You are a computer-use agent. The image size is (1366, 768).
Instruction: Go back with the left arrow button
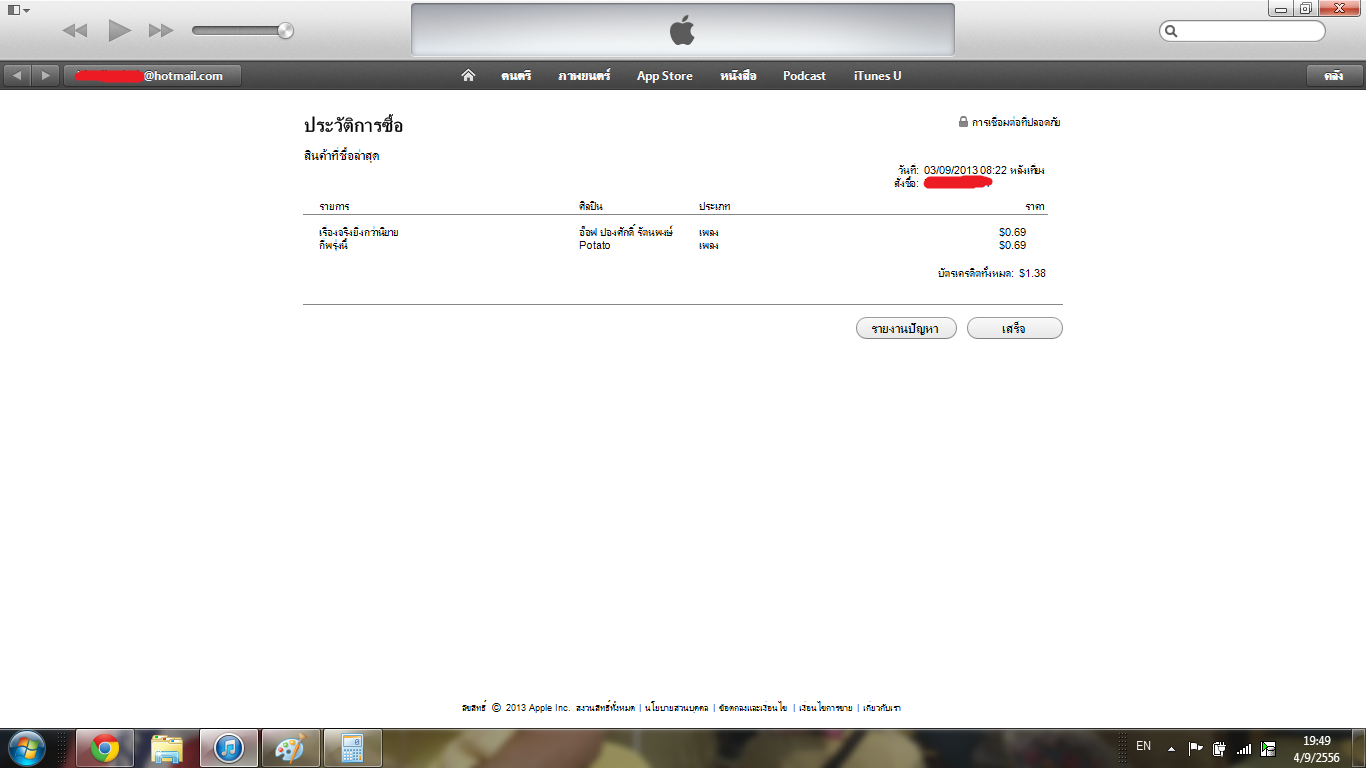(x=18, y=76)
